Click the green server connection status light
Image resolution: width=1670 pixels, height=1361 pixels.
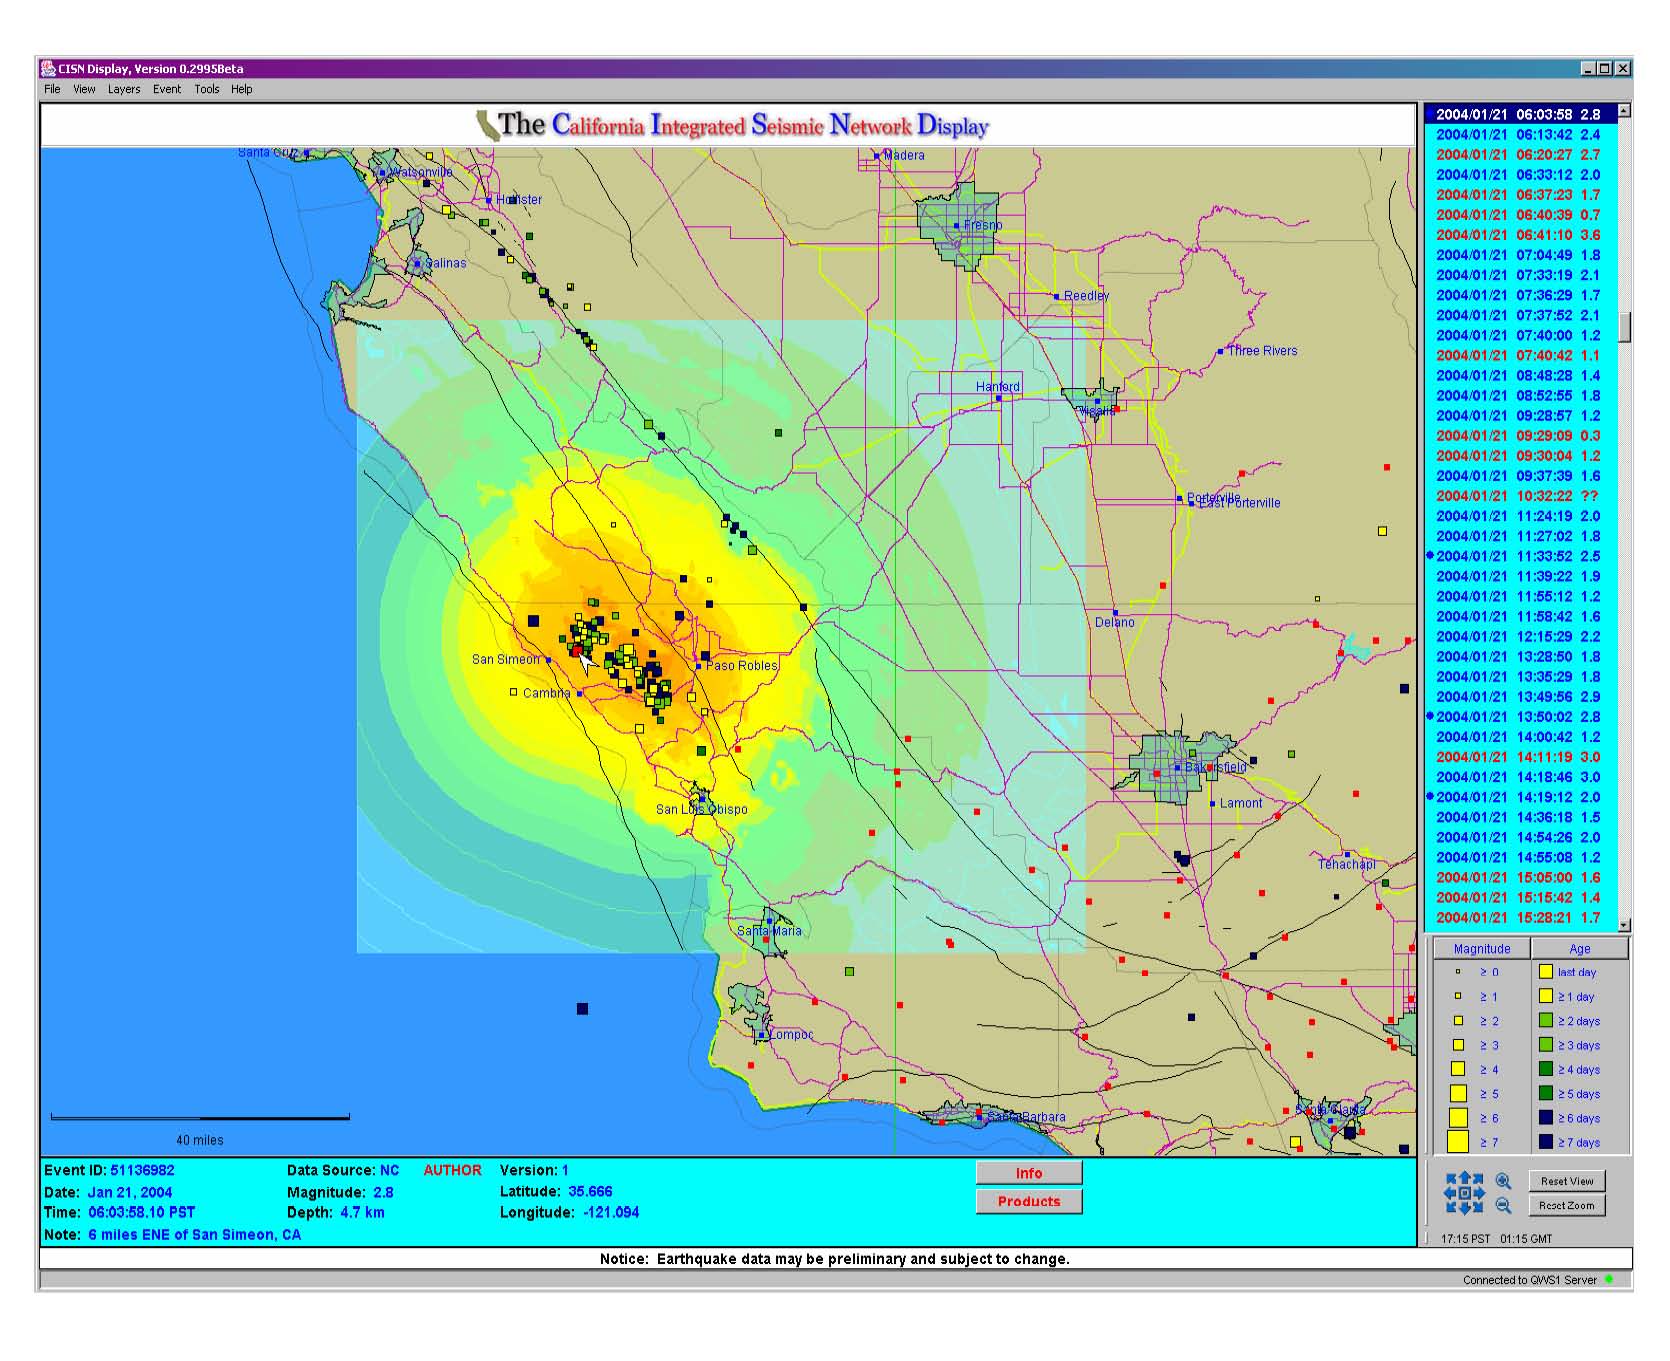pyautogui.click(x=1609, y=1279)
